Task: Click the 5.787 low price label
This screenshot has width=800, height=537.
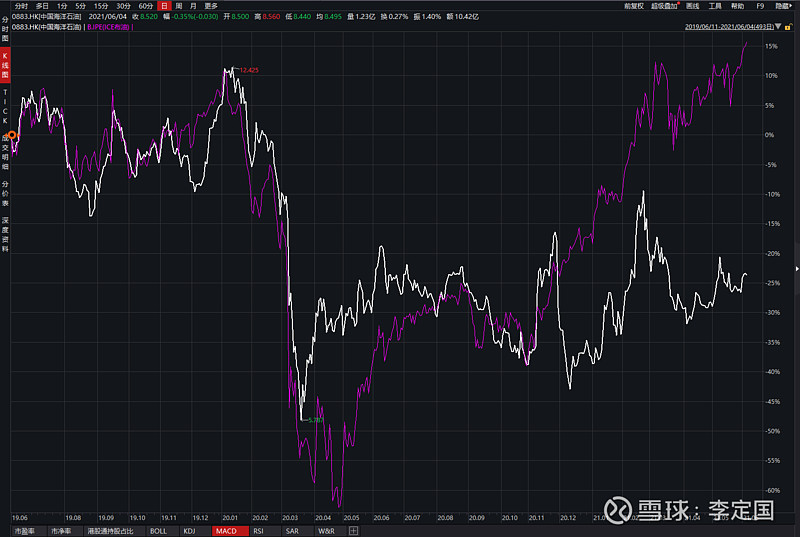Action: [316, 420]
